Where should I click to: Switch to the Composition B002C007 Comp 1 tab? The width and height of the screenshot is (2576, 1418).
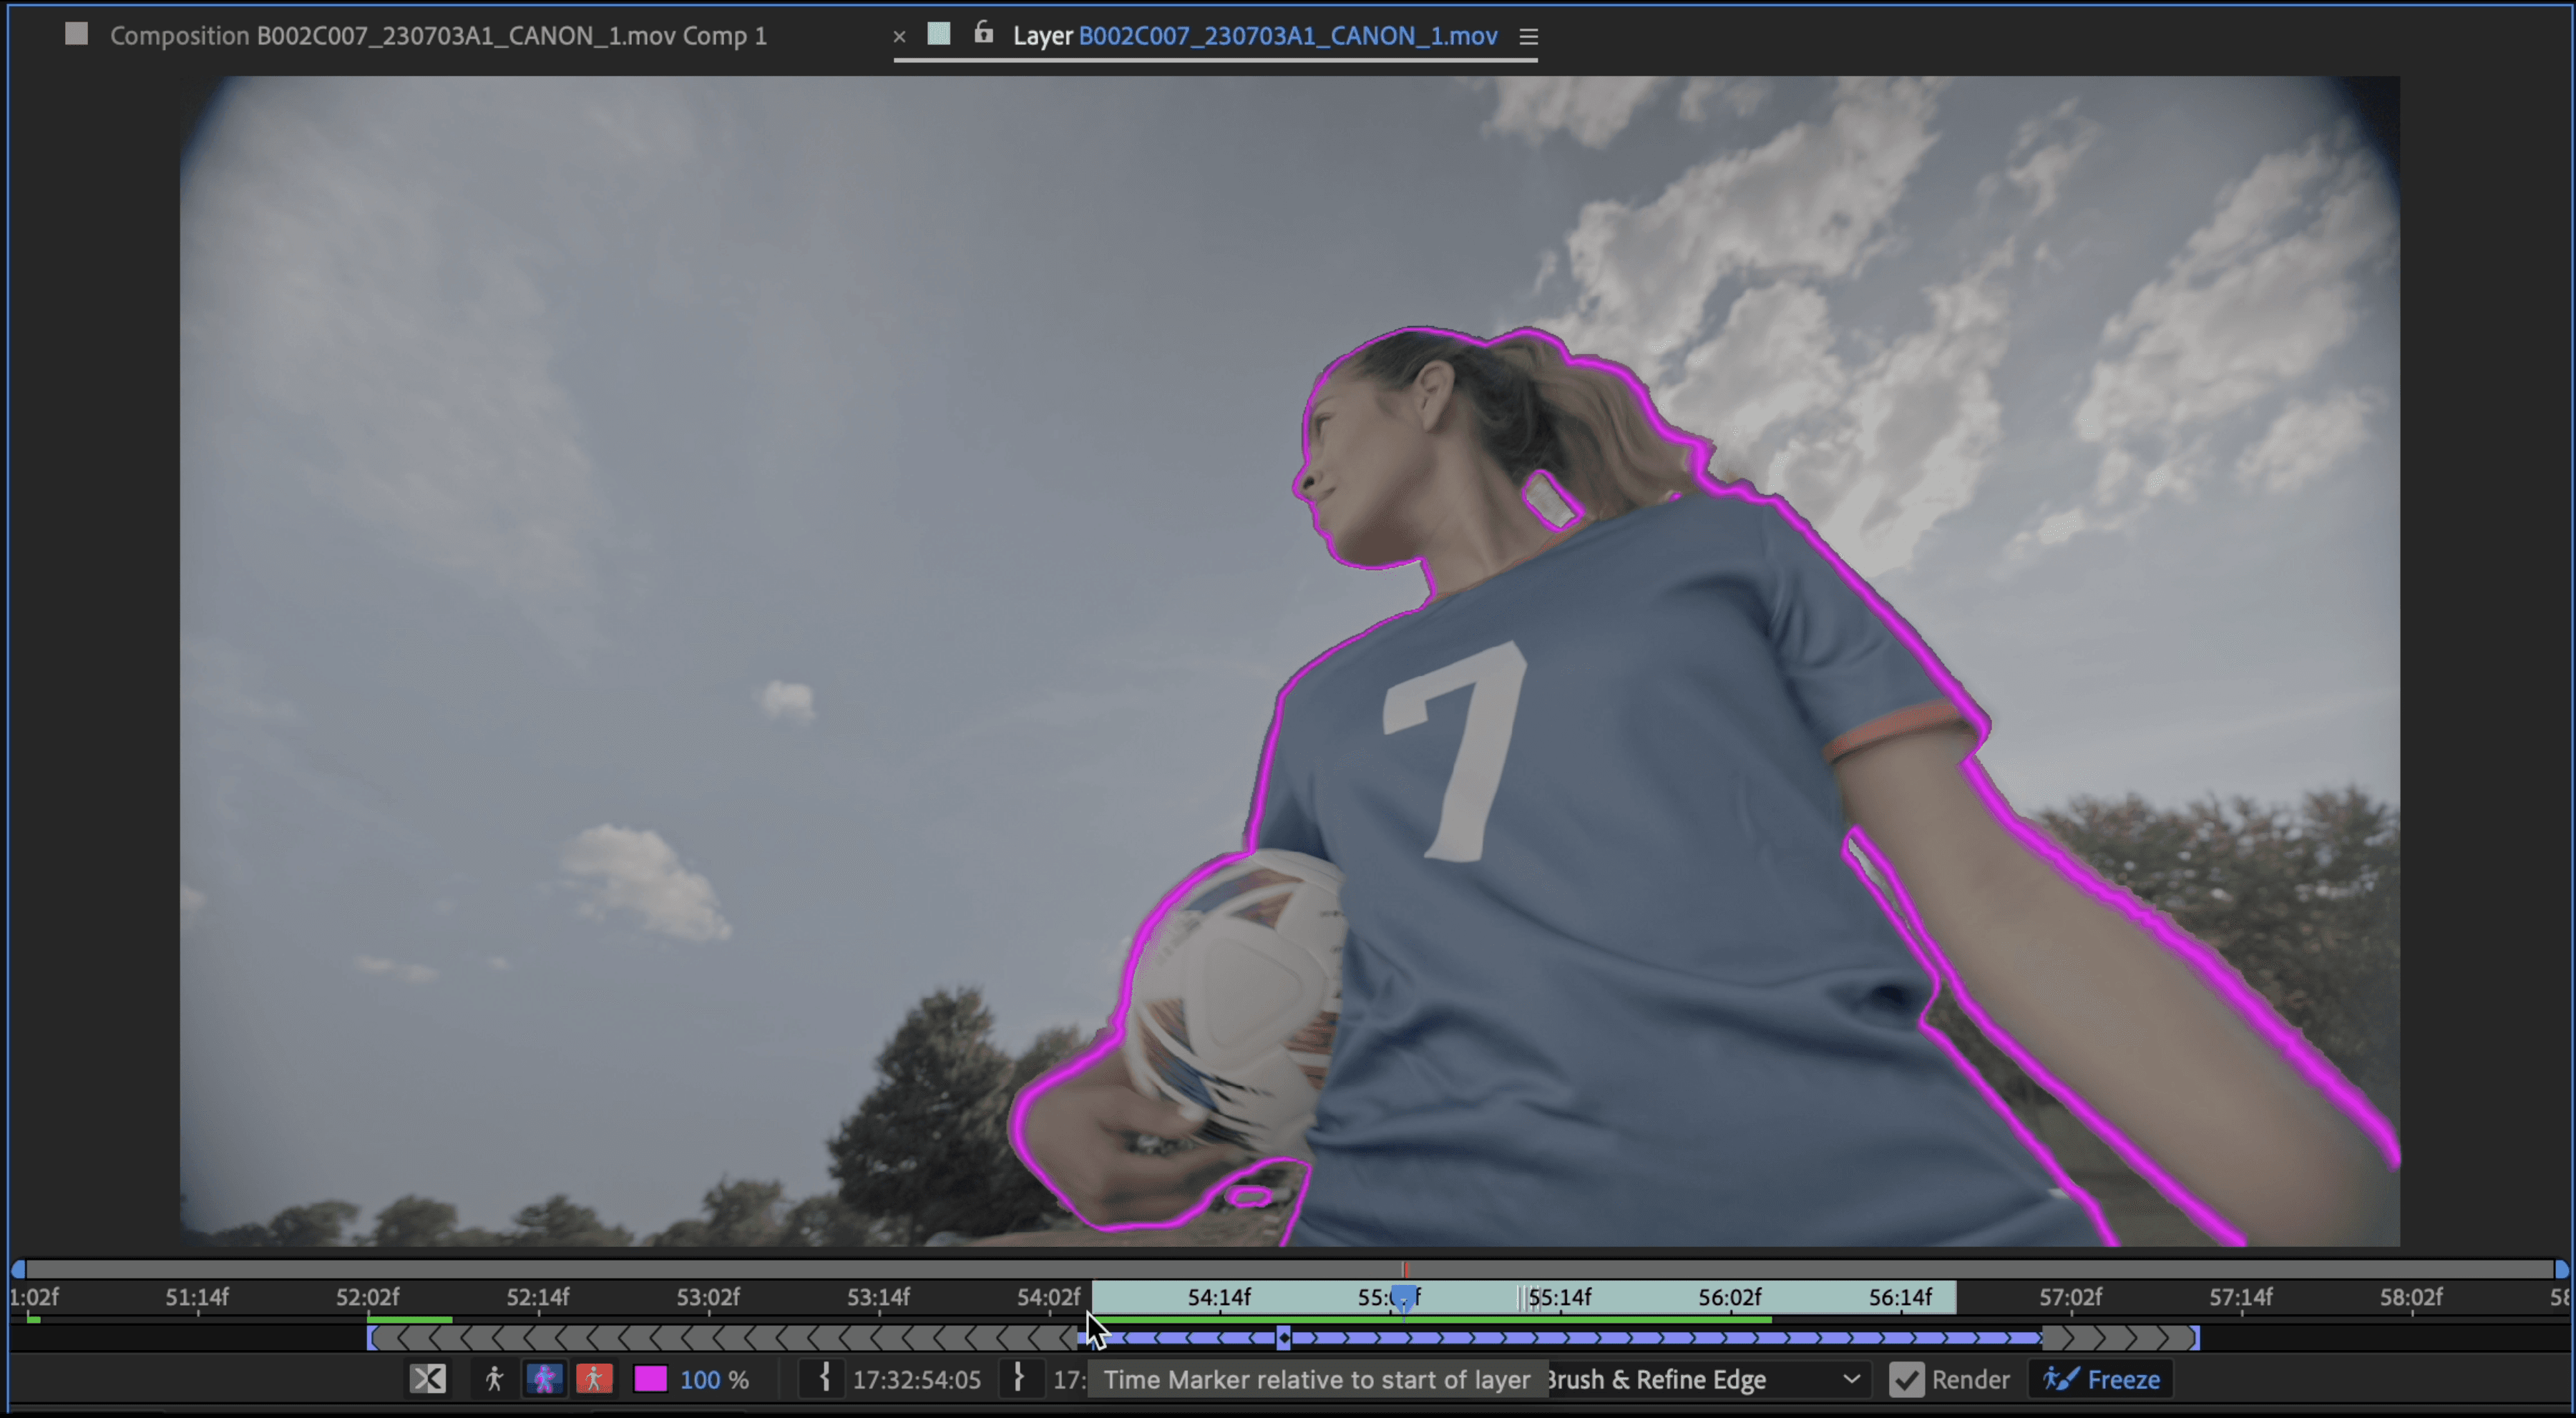point(438,36)
